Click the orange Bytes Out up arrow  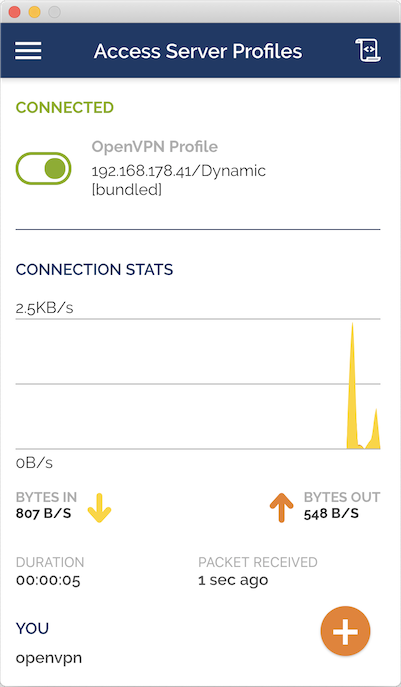(281, 507)
